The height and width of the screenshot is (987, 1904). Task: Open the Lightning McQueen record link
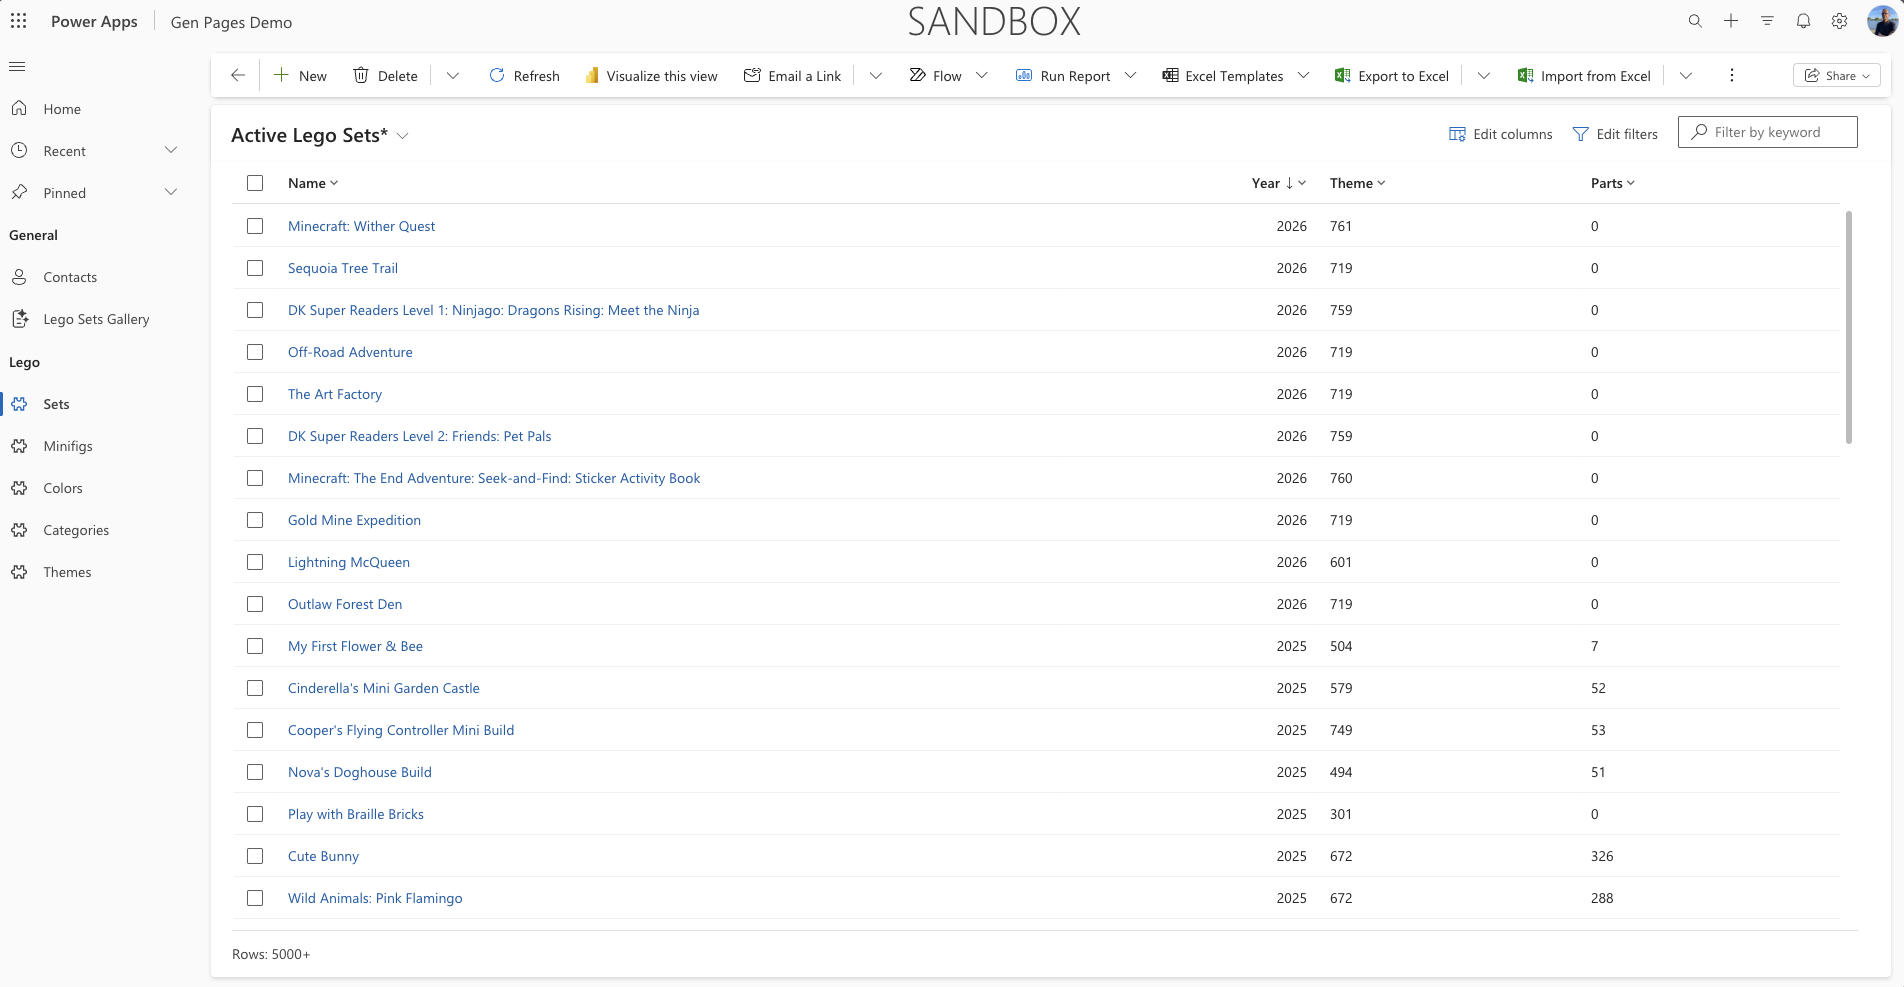pyautogui.click(x=349, y=562)
